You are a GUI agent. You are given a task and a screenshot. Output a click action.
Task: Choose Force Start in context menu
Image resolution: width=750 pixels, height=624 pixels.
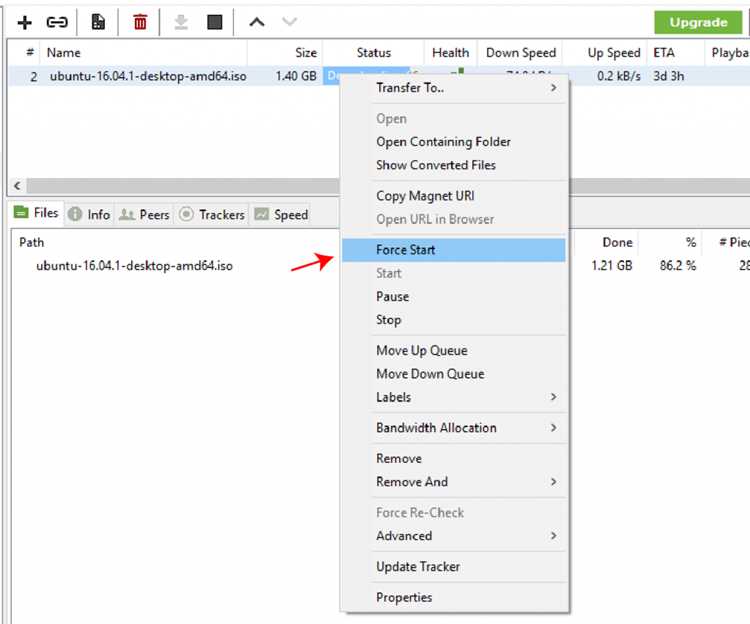point(453,250)
